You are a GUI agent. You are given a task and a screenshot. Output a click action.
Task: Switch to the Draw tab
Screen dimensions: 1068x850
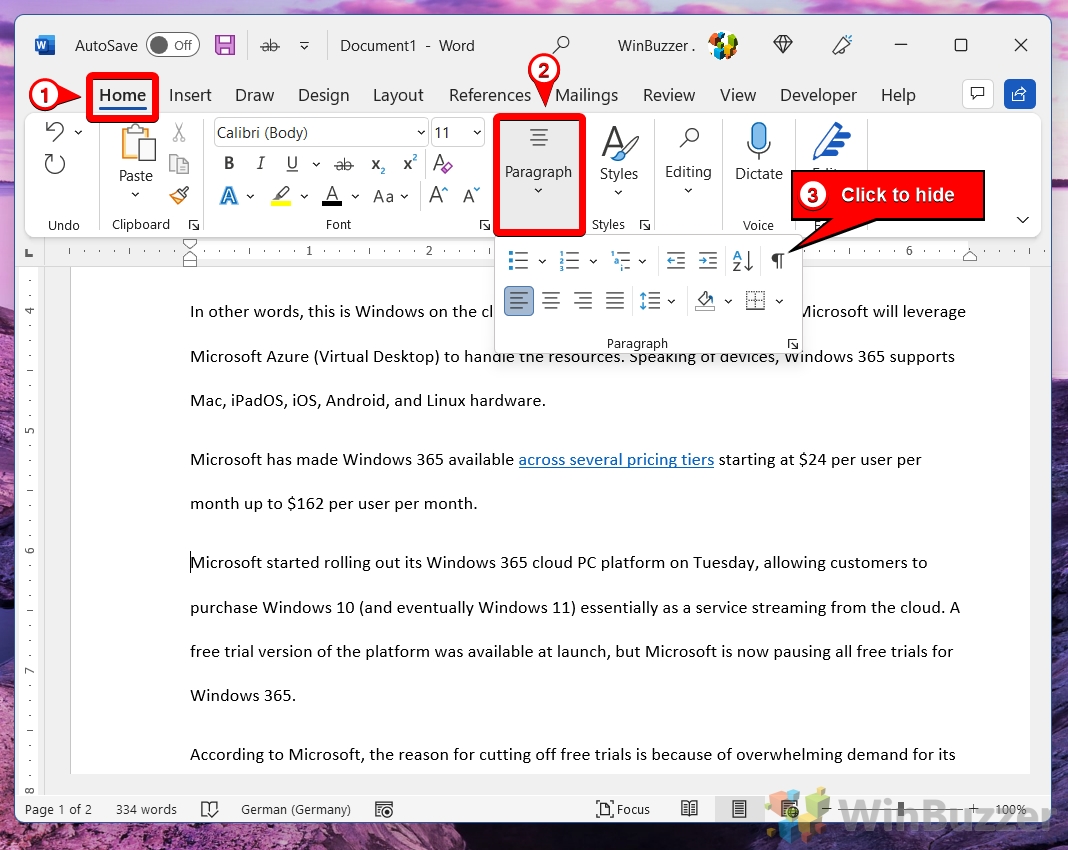pyautogui.click(x=254, y=95)
